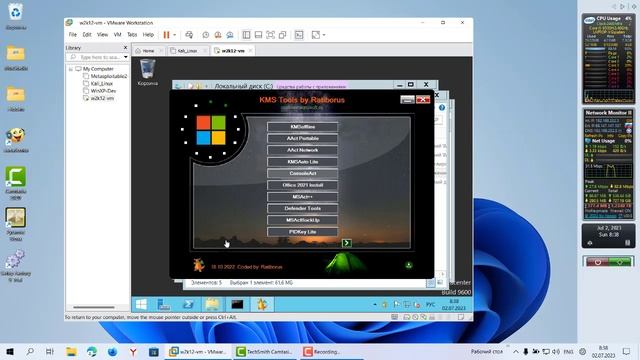This screenshot has width=640, height=360.
Task: Click the guest Windows Start button
Action: 141,304
